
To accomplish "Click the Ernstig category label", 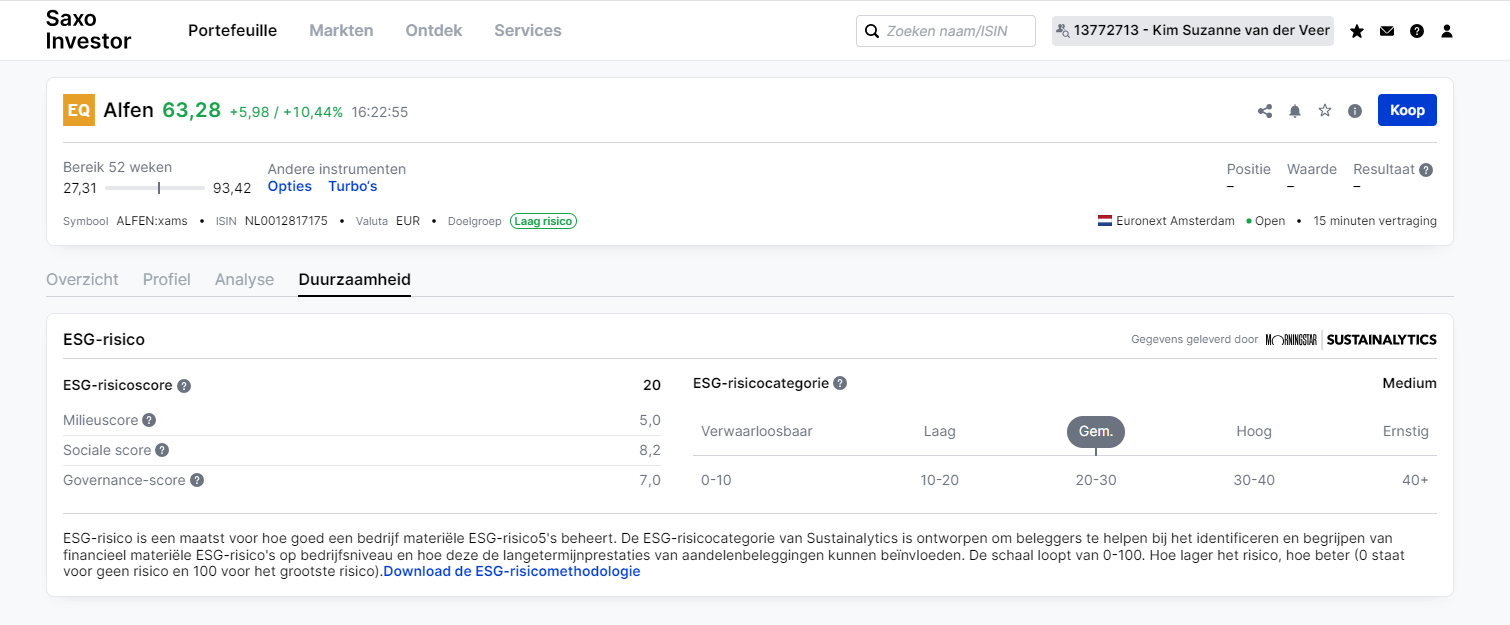I will click(x=1406, y=432).
